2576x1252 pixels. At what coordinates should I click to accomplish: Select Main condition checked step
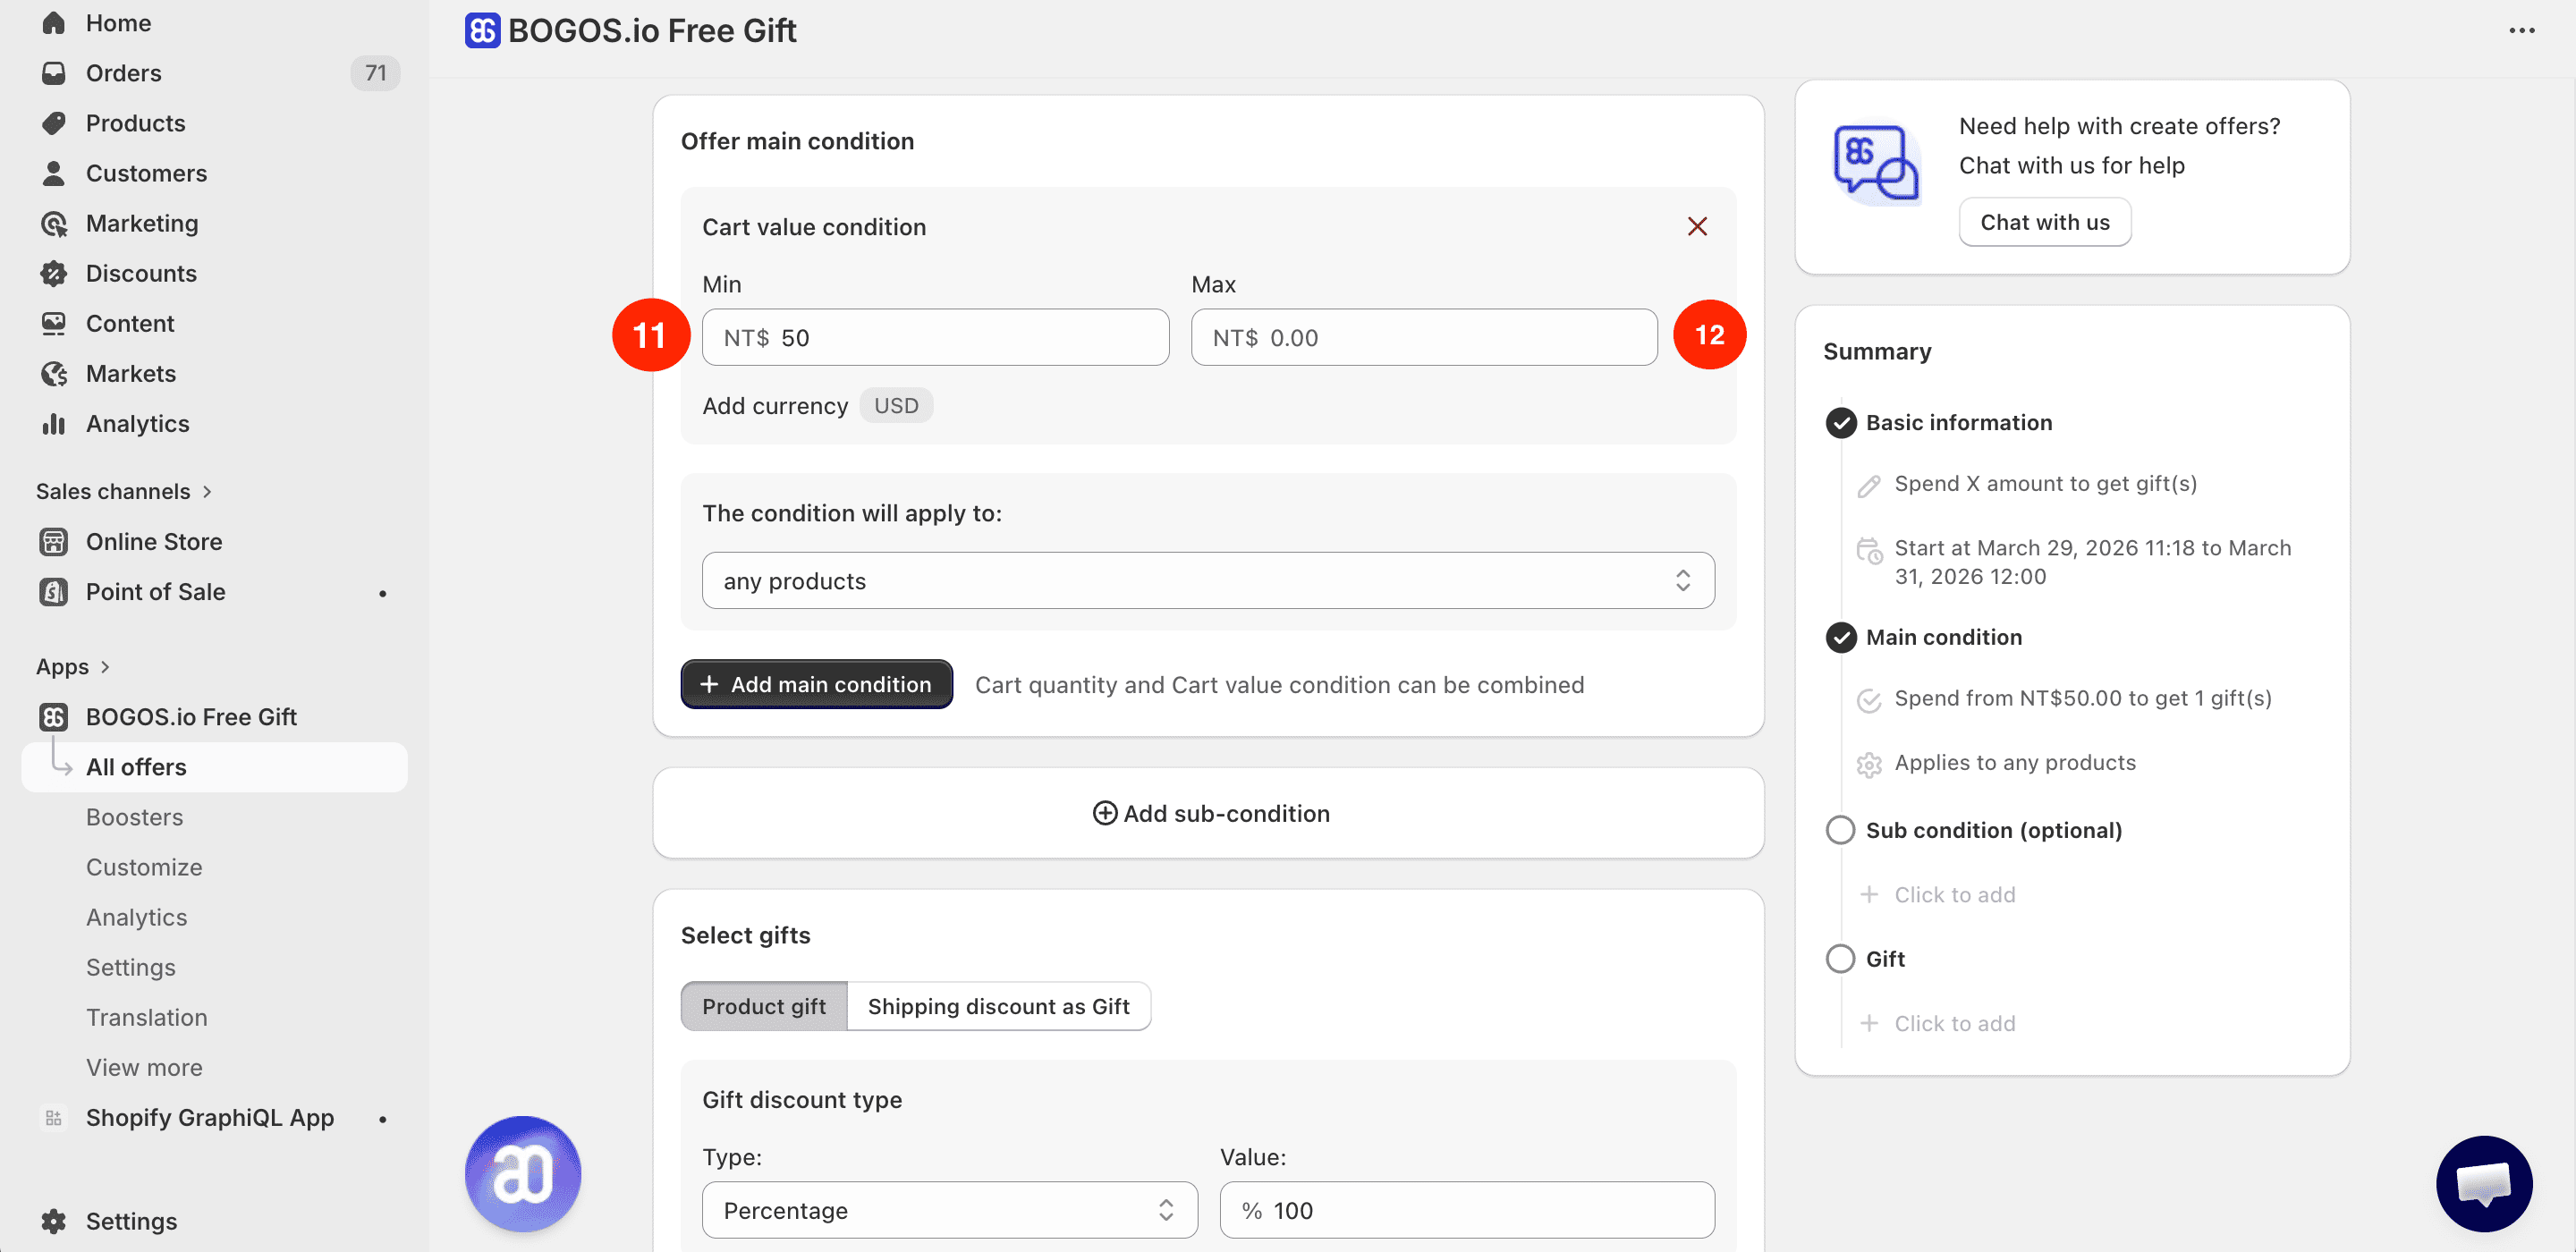pos(1840,637)
